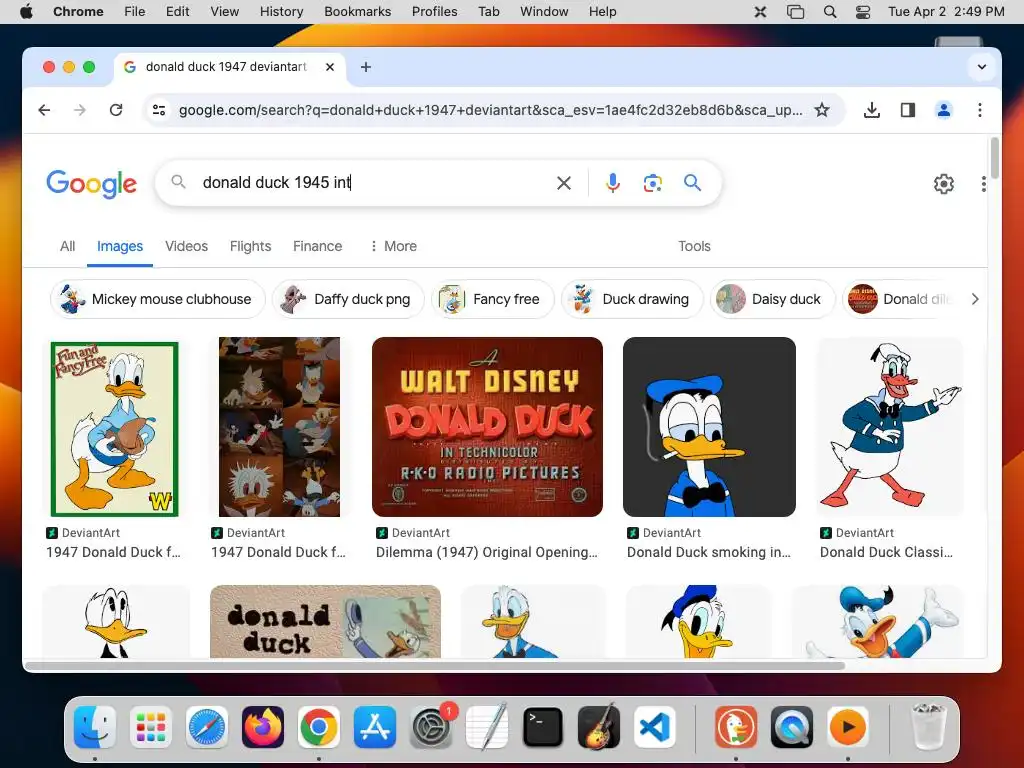
Task: Expand the More search categories
Action: (393, 246)
